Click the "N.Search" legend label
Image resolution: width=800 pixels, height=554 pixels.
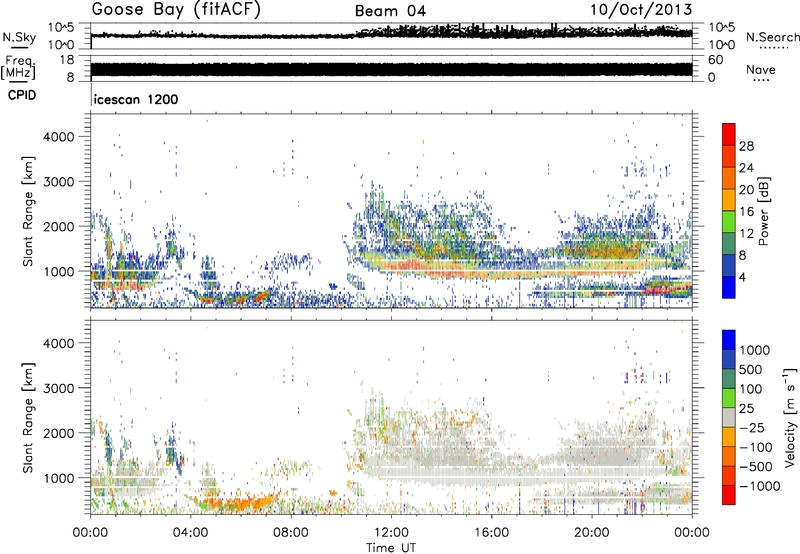772,37
